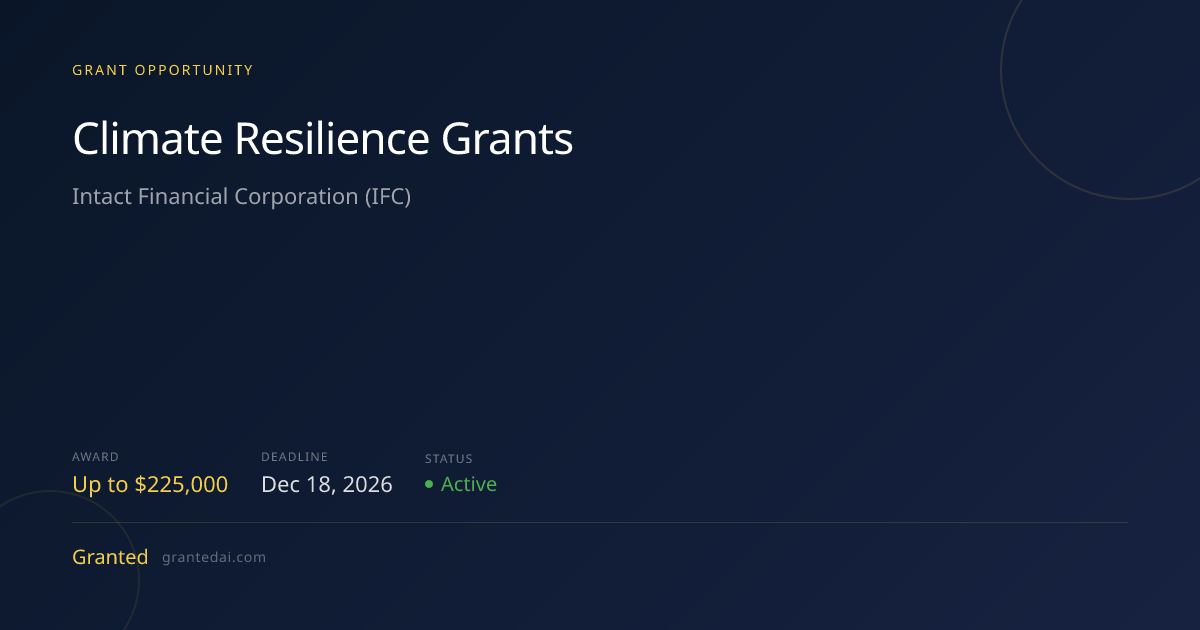Click the 'Climate Resilience Grants' title
The width and height of the screenshot is (1200, 630).
pyautogui.click(x=323, y=139)
